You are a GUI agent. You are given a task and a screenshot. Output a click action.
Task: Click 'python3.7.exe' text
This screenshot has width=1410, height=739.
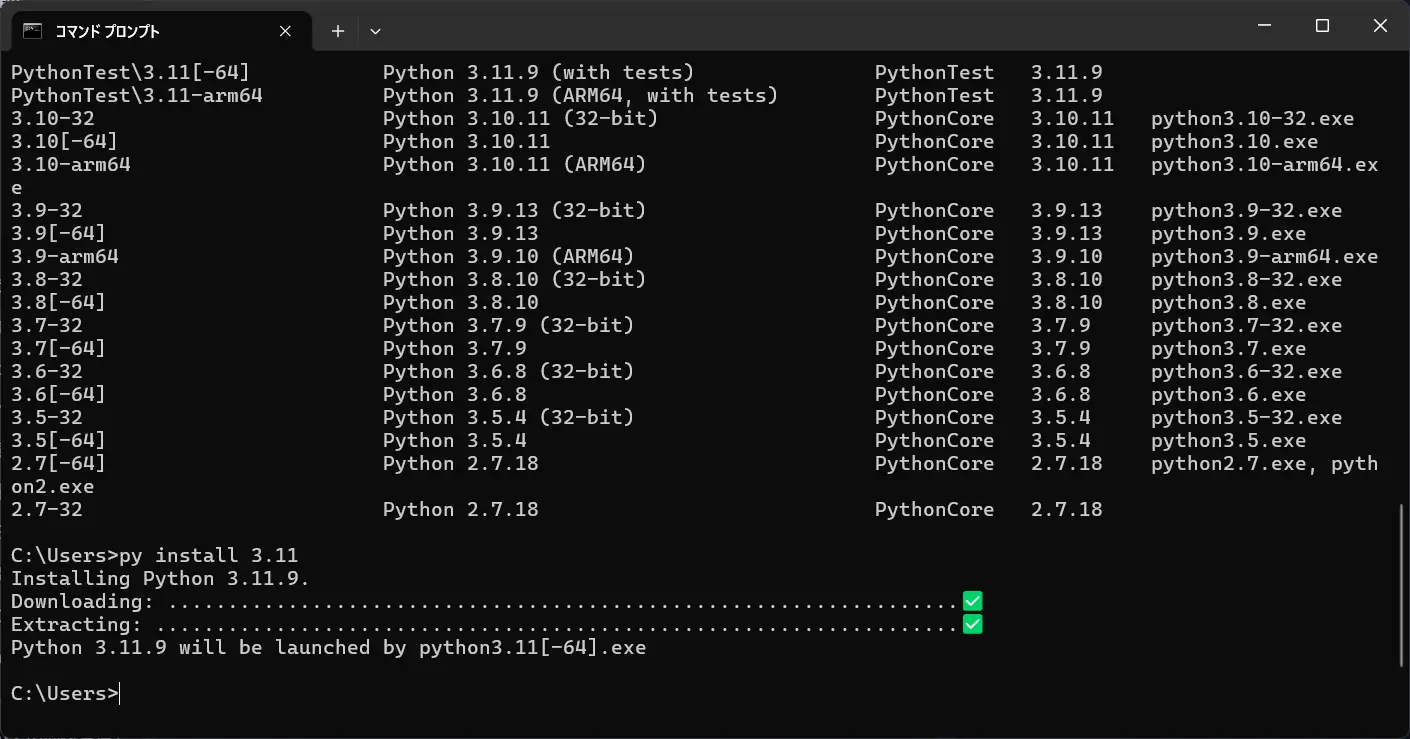point(1228,348)
